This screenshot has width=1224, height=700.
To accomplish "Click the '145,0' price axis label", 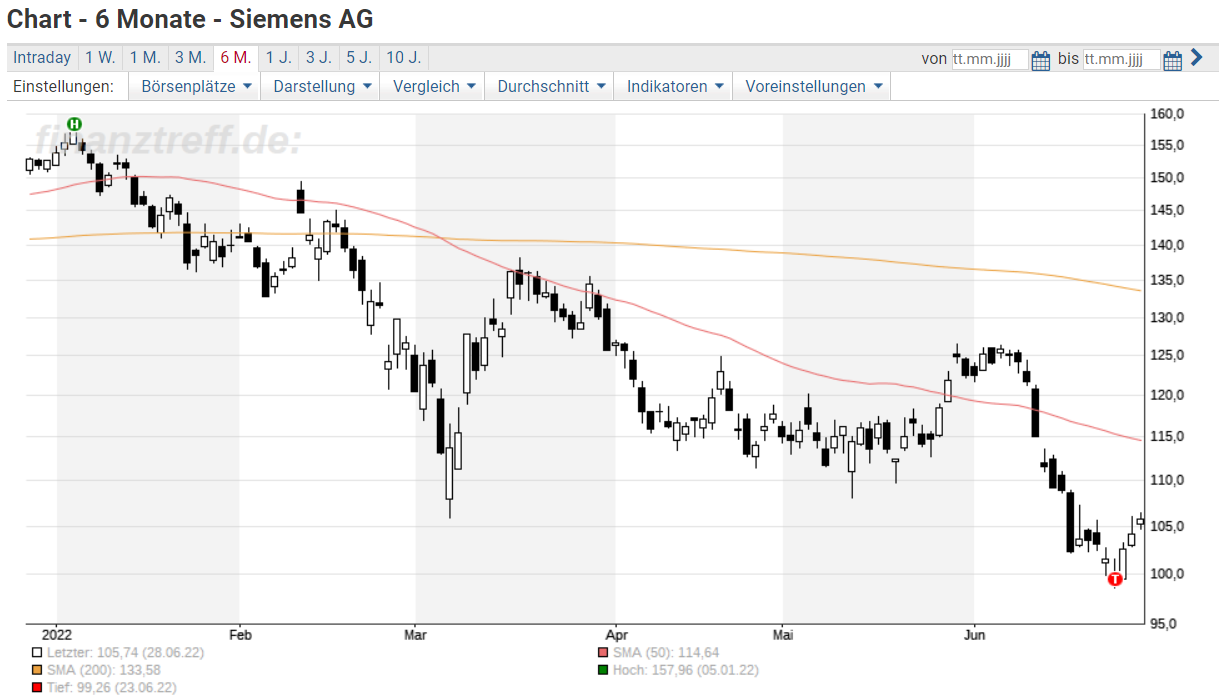I will pyautogui.click(x=1166, y=210).
